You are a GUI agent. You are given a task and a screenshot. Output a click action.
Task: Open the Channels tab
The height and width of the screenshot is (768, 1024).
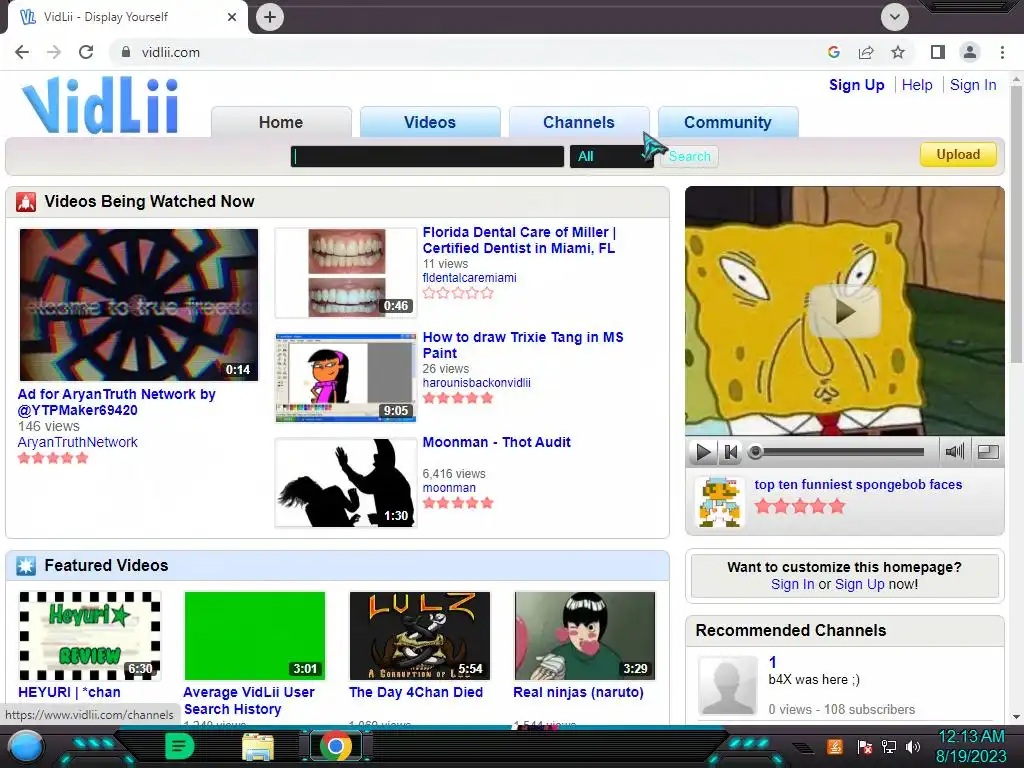click(579, 122)
